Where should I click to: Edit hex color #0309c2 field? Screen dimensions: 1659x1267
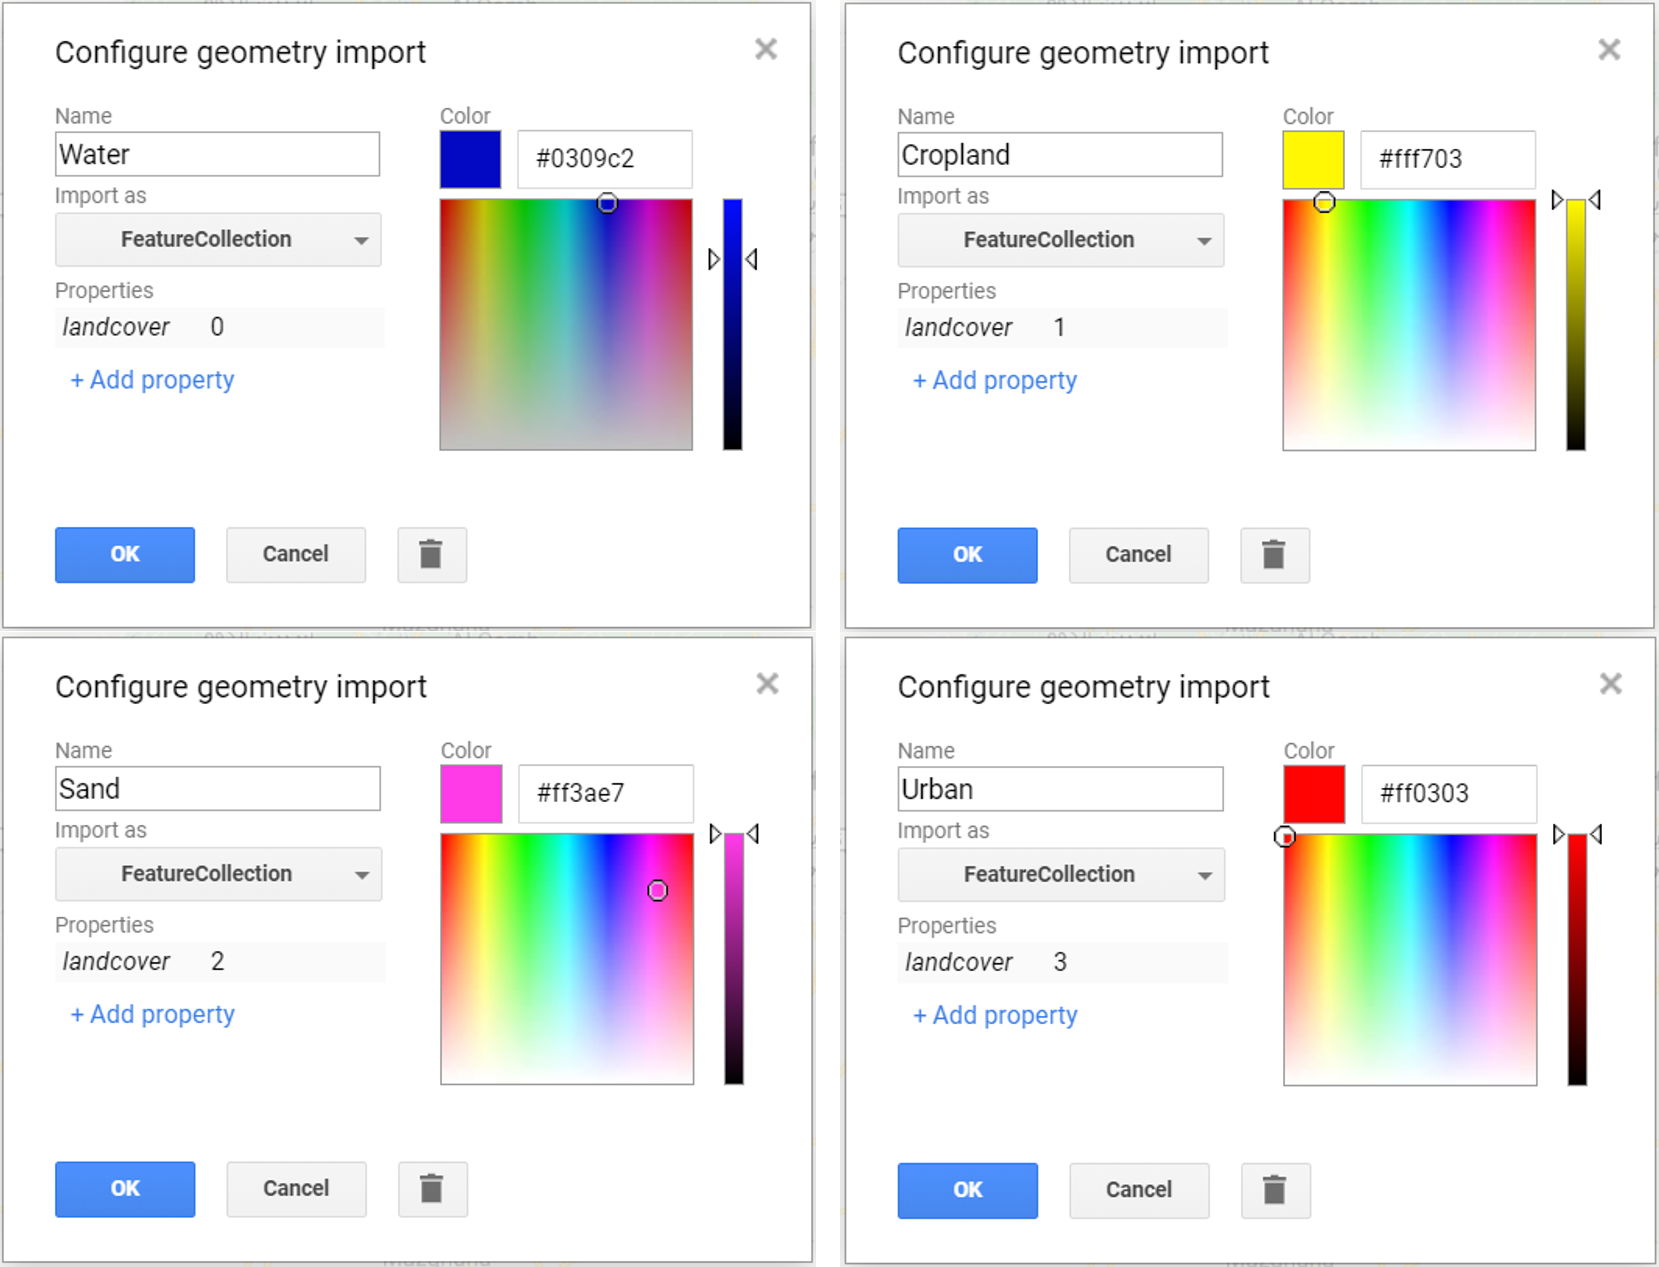click(x=605, y=159)
